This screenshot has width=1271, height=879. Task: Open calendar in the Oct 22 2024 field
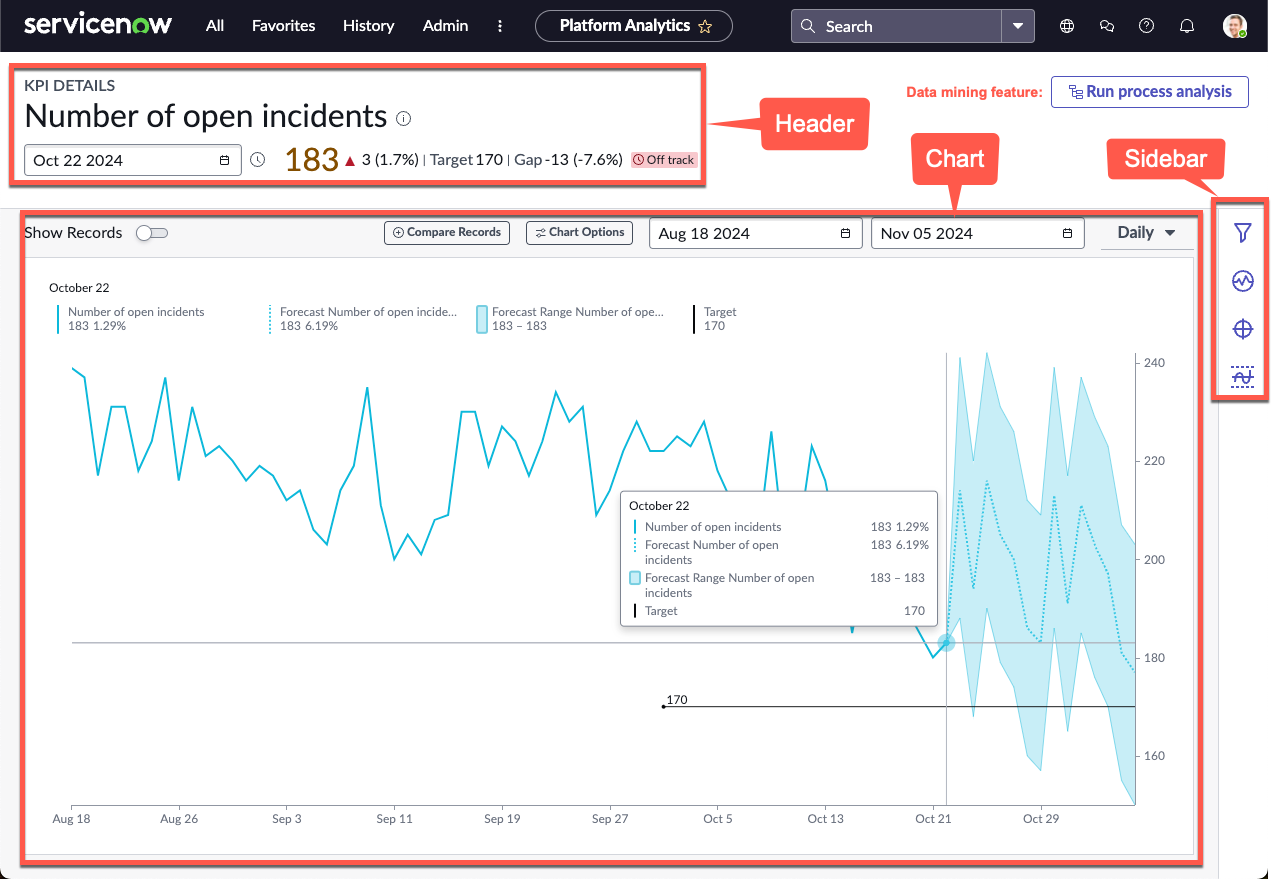(x=224, y=160)
